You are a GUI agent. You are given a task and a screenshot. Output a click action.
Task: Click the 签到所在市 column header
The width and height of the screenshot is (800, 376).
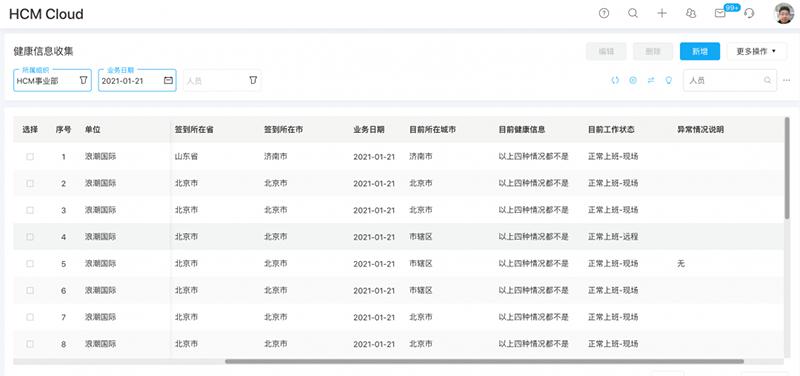283,130
